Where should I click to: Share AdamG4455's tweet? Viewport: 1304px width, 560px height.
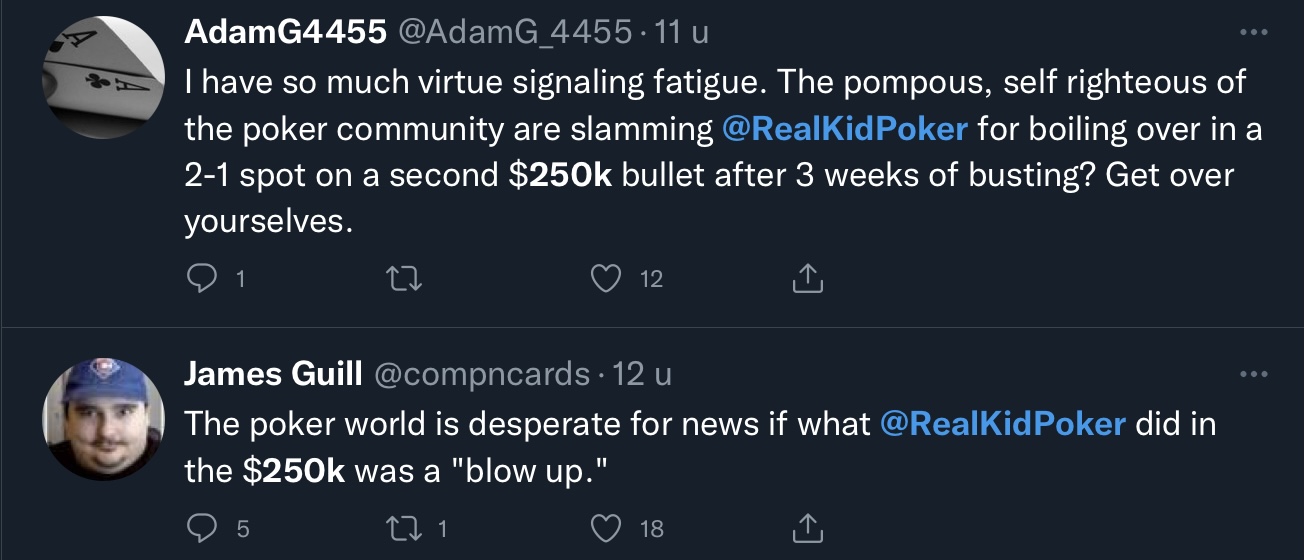click(x=807, y=279)
